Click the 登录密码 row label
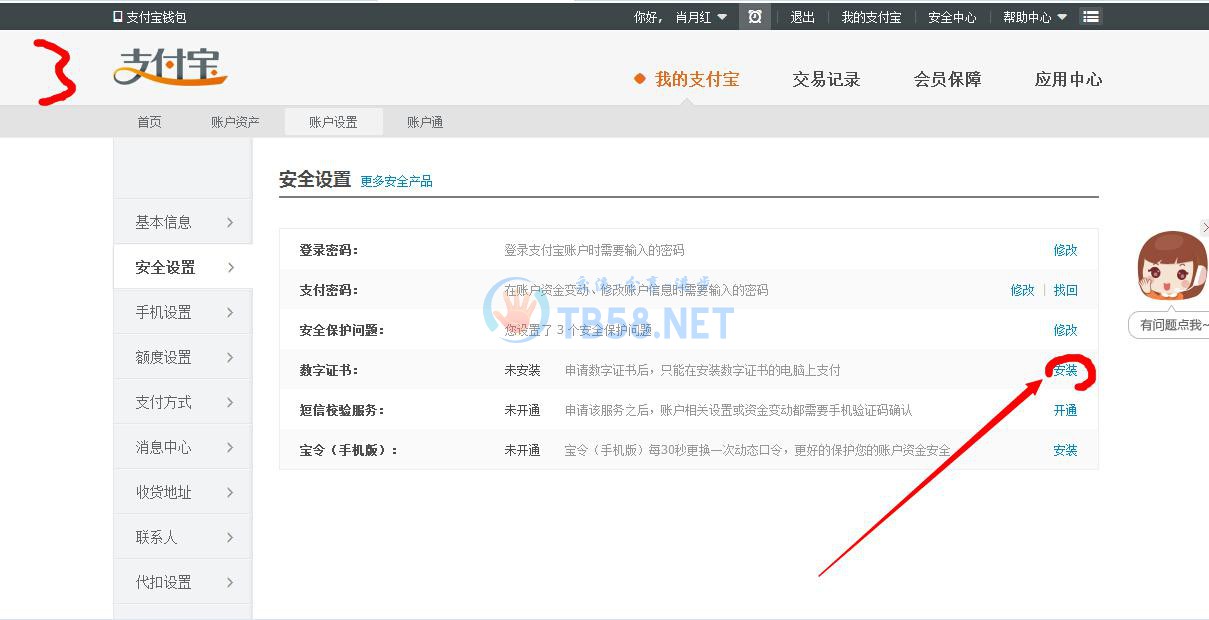Viewport: 1209px width, 620px height. click(x=328, y=250)
